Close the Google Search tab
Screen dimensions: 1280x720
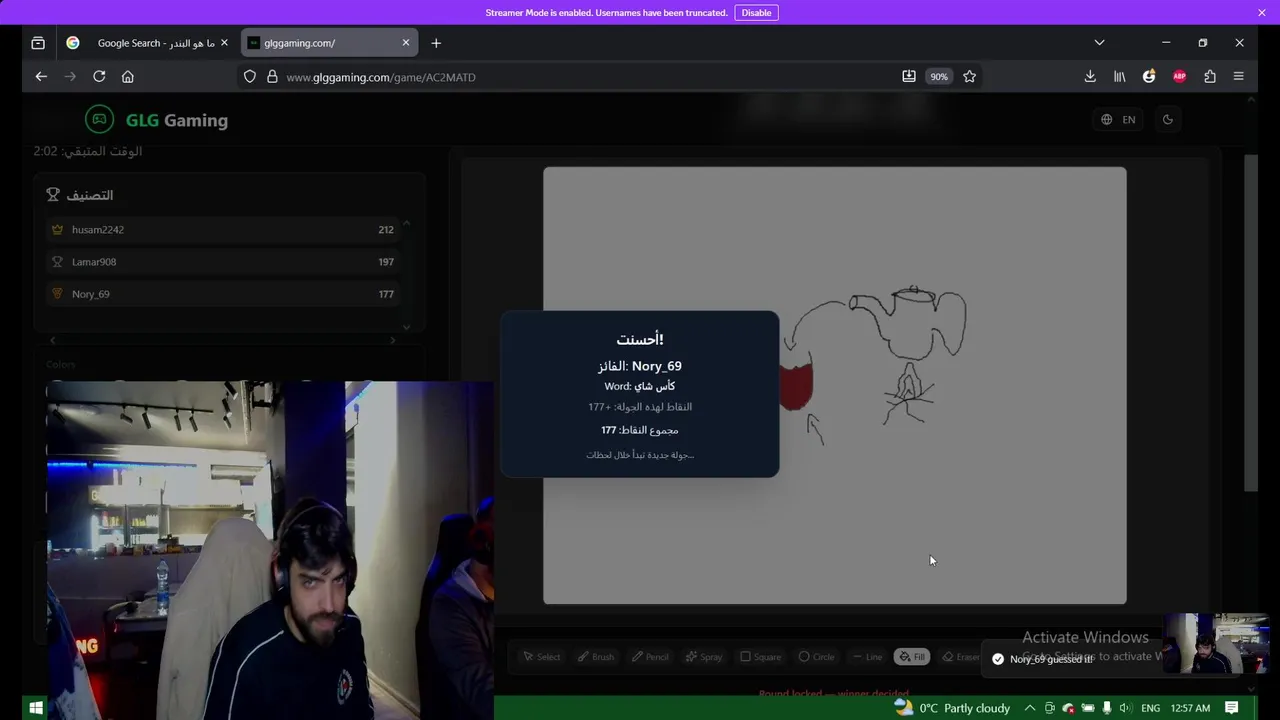[x=224, y=43]
